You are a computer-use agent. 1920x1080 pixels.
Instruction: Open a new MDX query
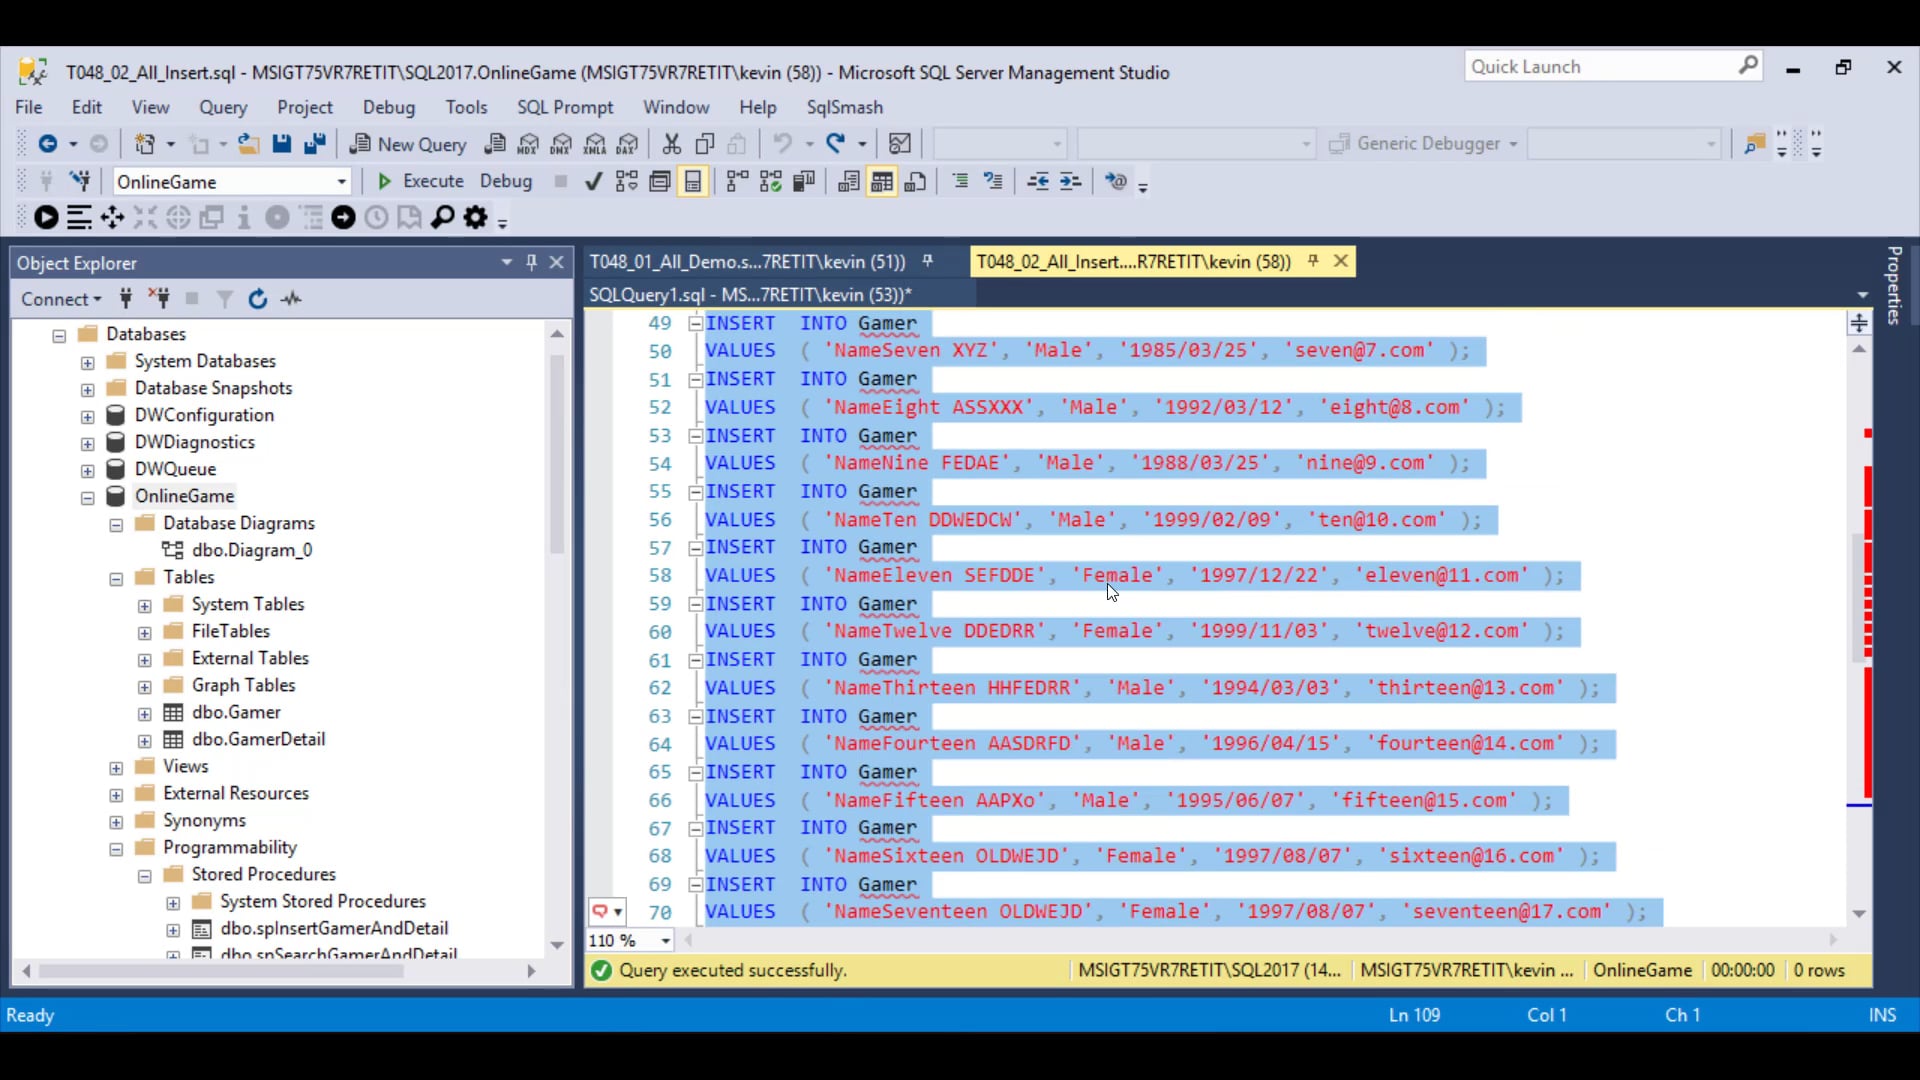click(x=528, y=144)
